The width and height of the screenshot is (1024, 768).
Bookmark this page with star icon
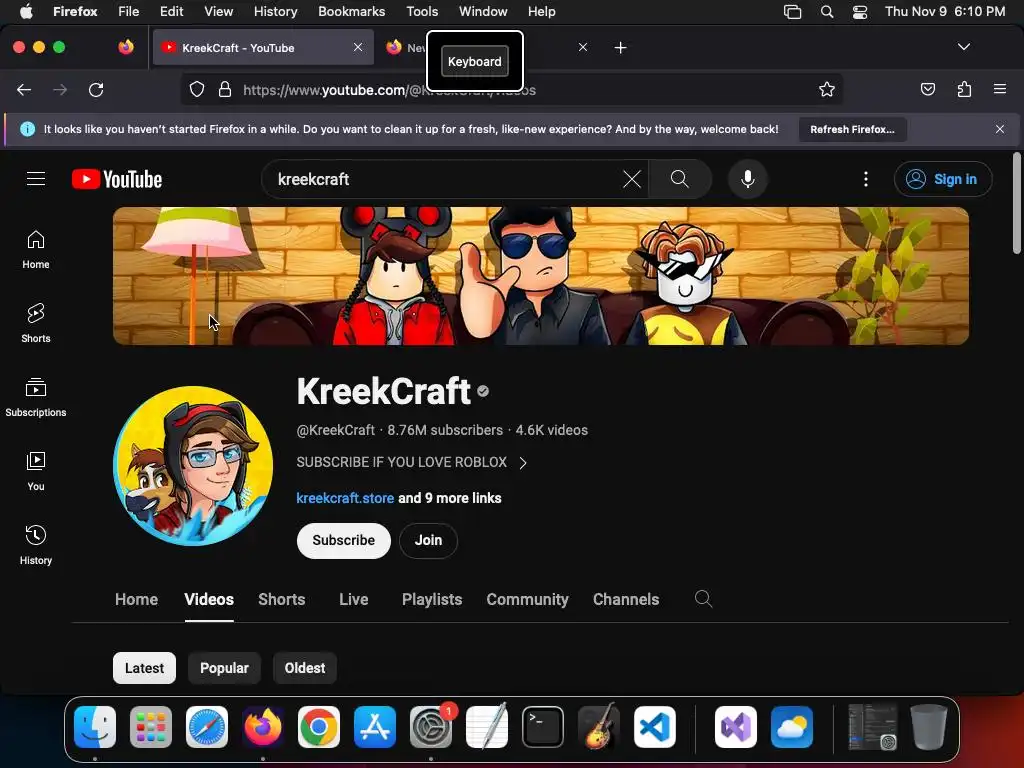tap(827, 89)
